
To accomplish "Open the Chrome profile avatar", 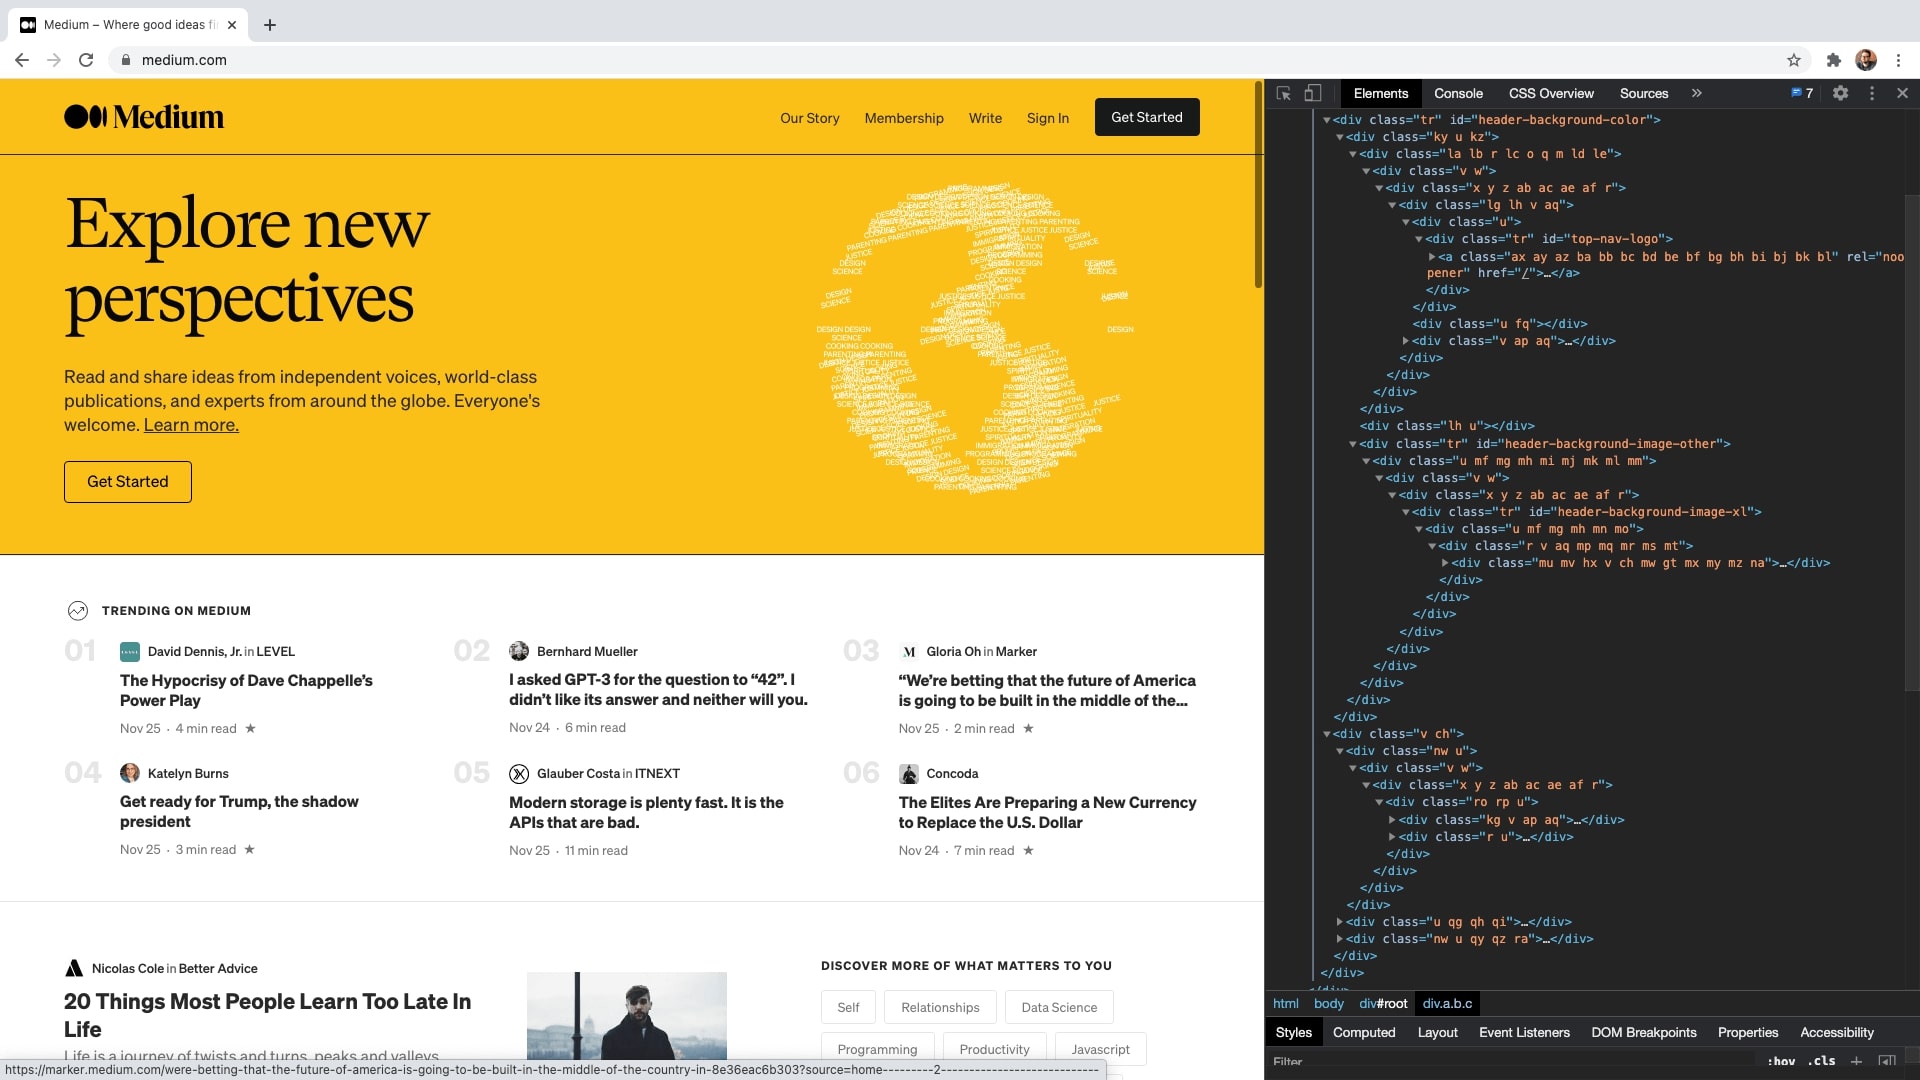I will (1866, 60).
